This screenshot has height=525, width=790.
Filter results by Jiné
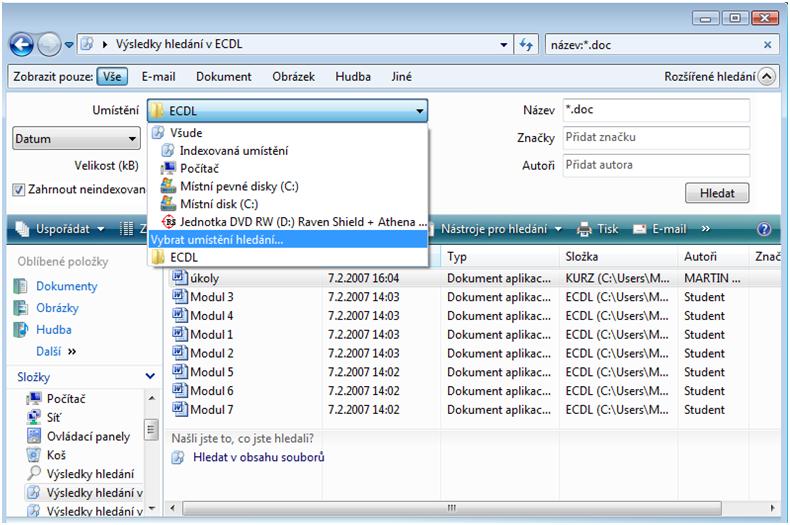(x=401, y=77)
